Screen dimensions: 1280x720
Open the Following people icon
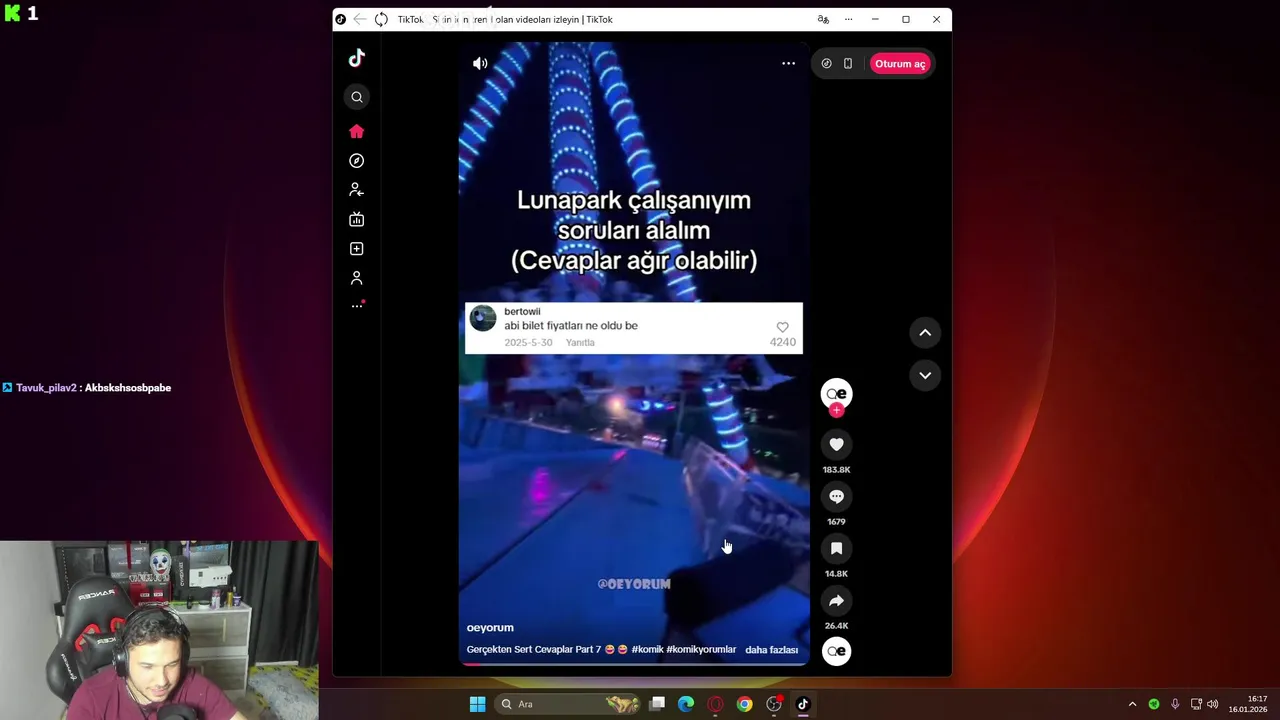pyautogui.click(x=357, y=190)
